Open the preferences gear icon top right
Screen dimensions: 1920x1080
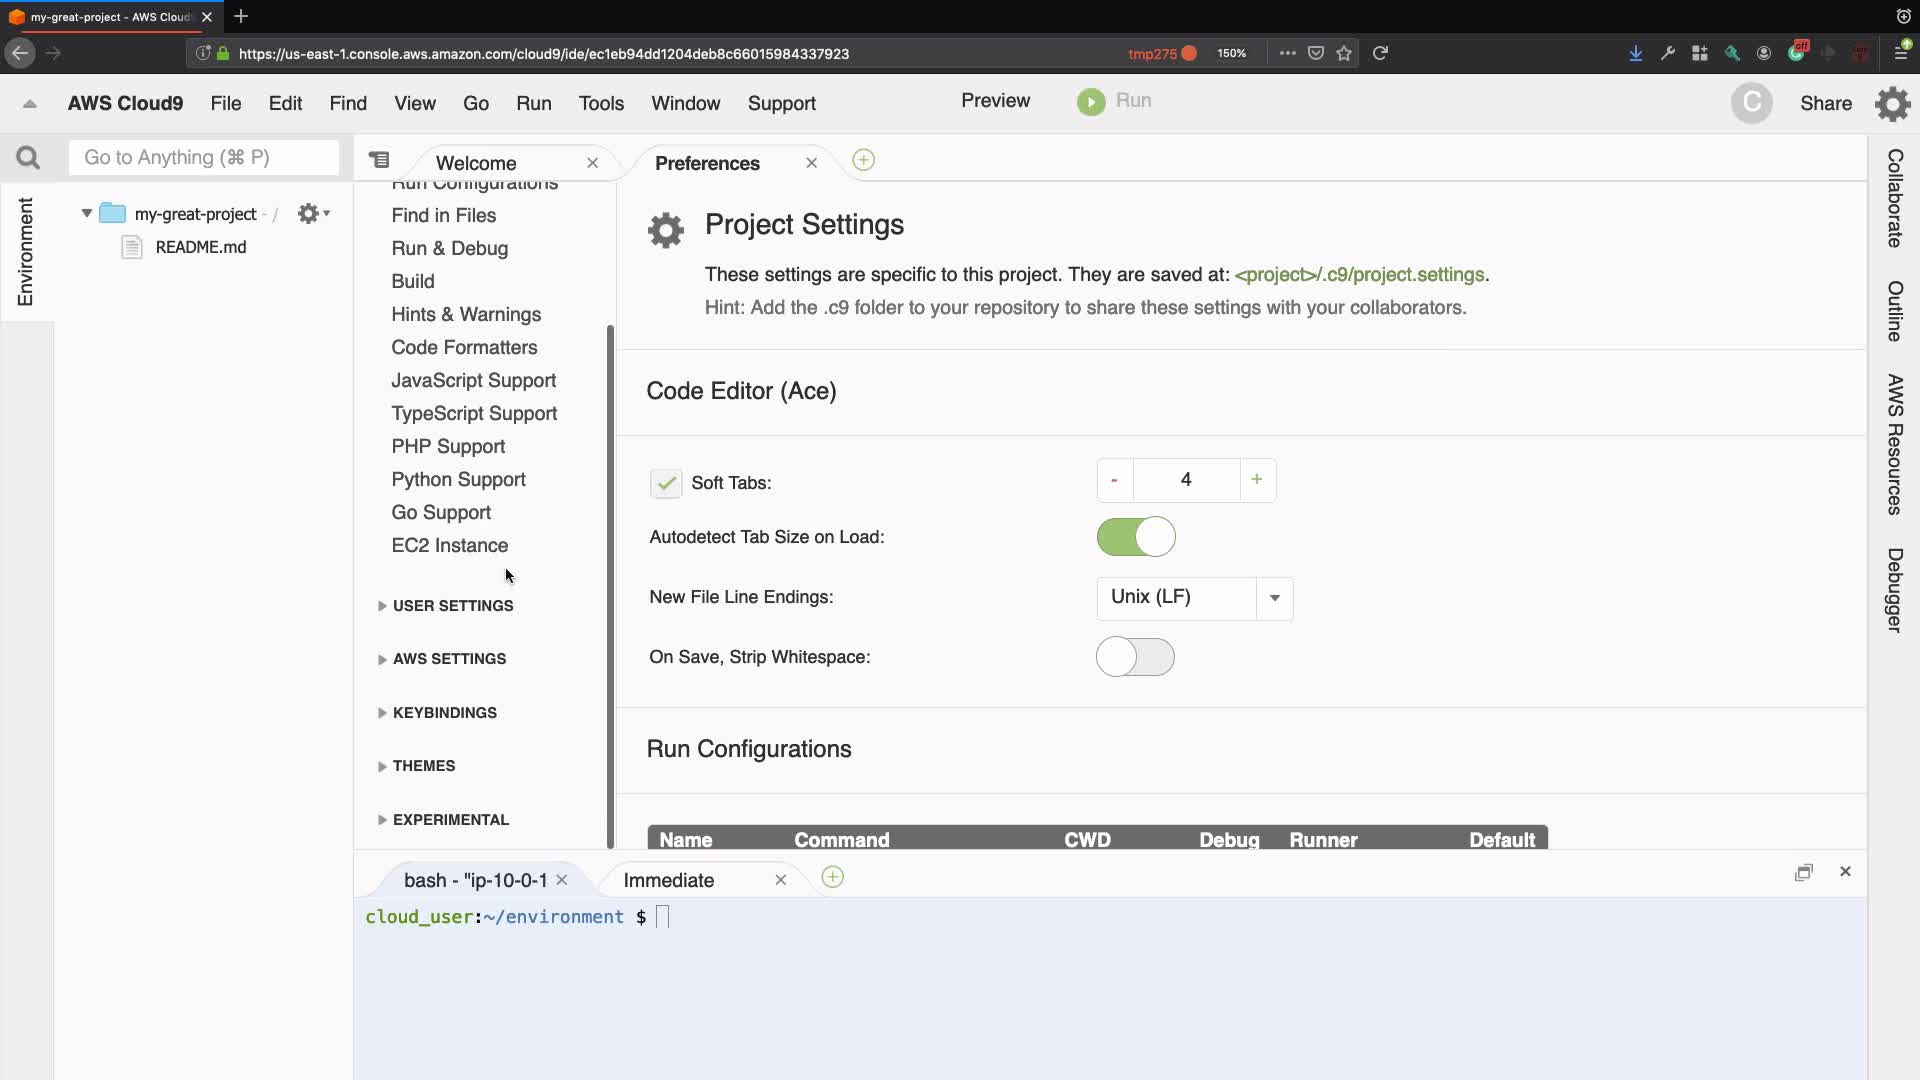[x=1892, y=104]
